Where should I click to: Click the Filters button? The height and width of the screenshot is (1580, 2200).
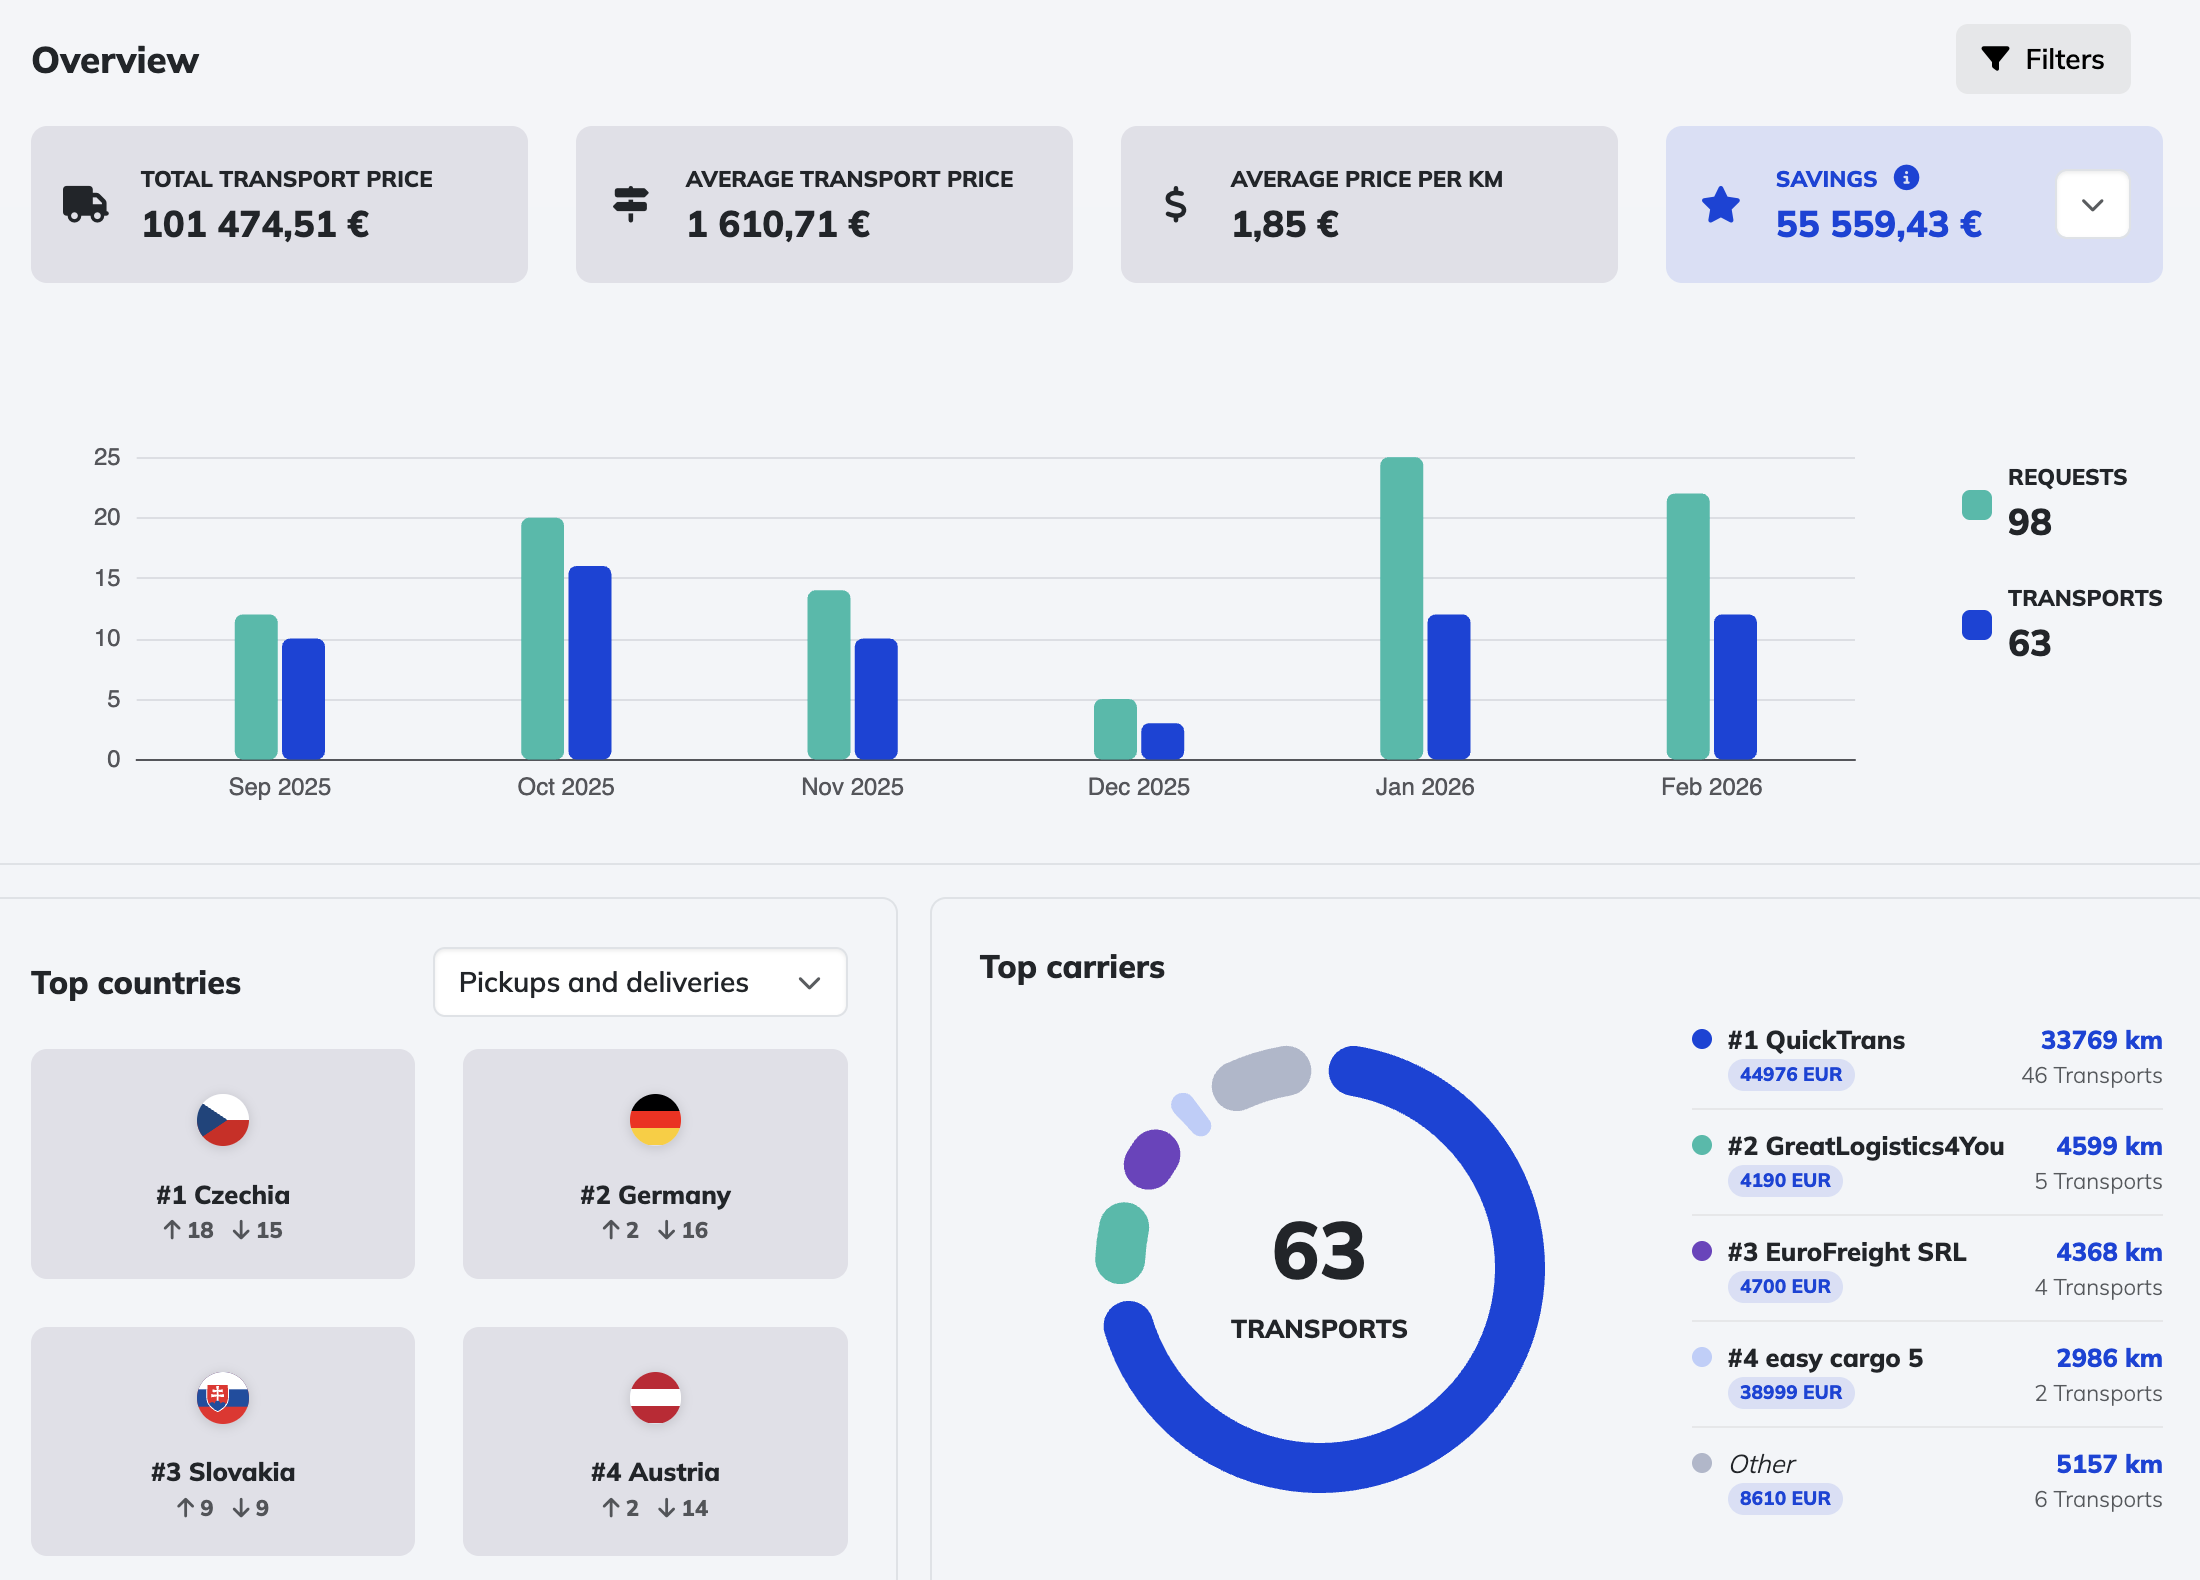[2042, 59]
